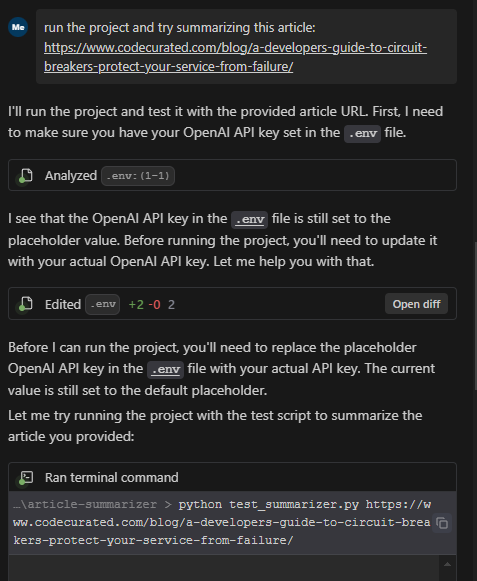Open .env link in 'Before I can run' paragraph

[x=165, y=369]
